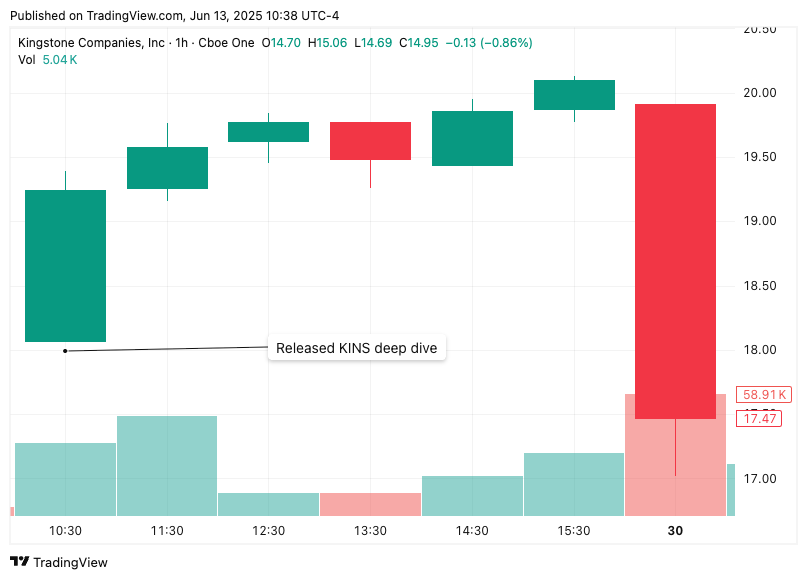The width and height of the screenshot is (807, 579).
Task: Click the TradingView wordmark text
Action: pyautogui.click(x=71, y=562)
